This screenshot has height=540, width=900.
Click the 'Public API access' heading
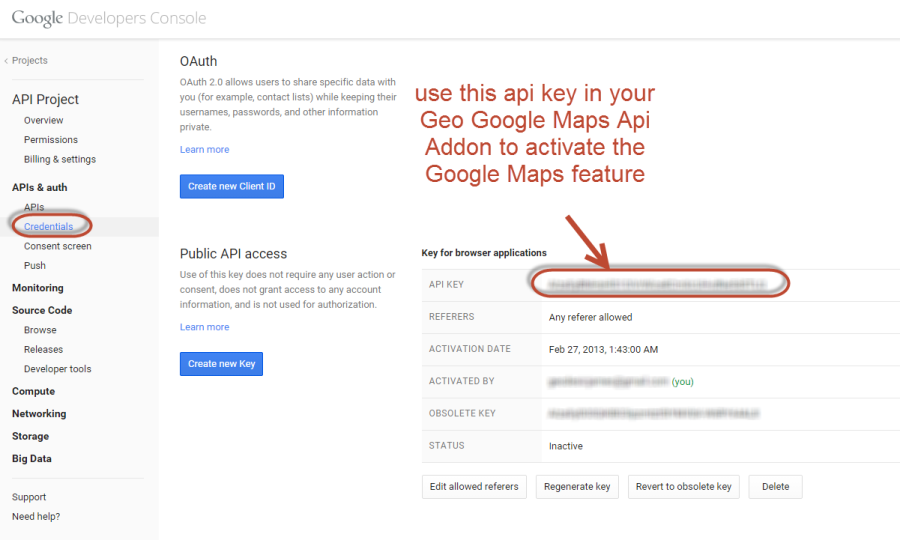[233, 254]
